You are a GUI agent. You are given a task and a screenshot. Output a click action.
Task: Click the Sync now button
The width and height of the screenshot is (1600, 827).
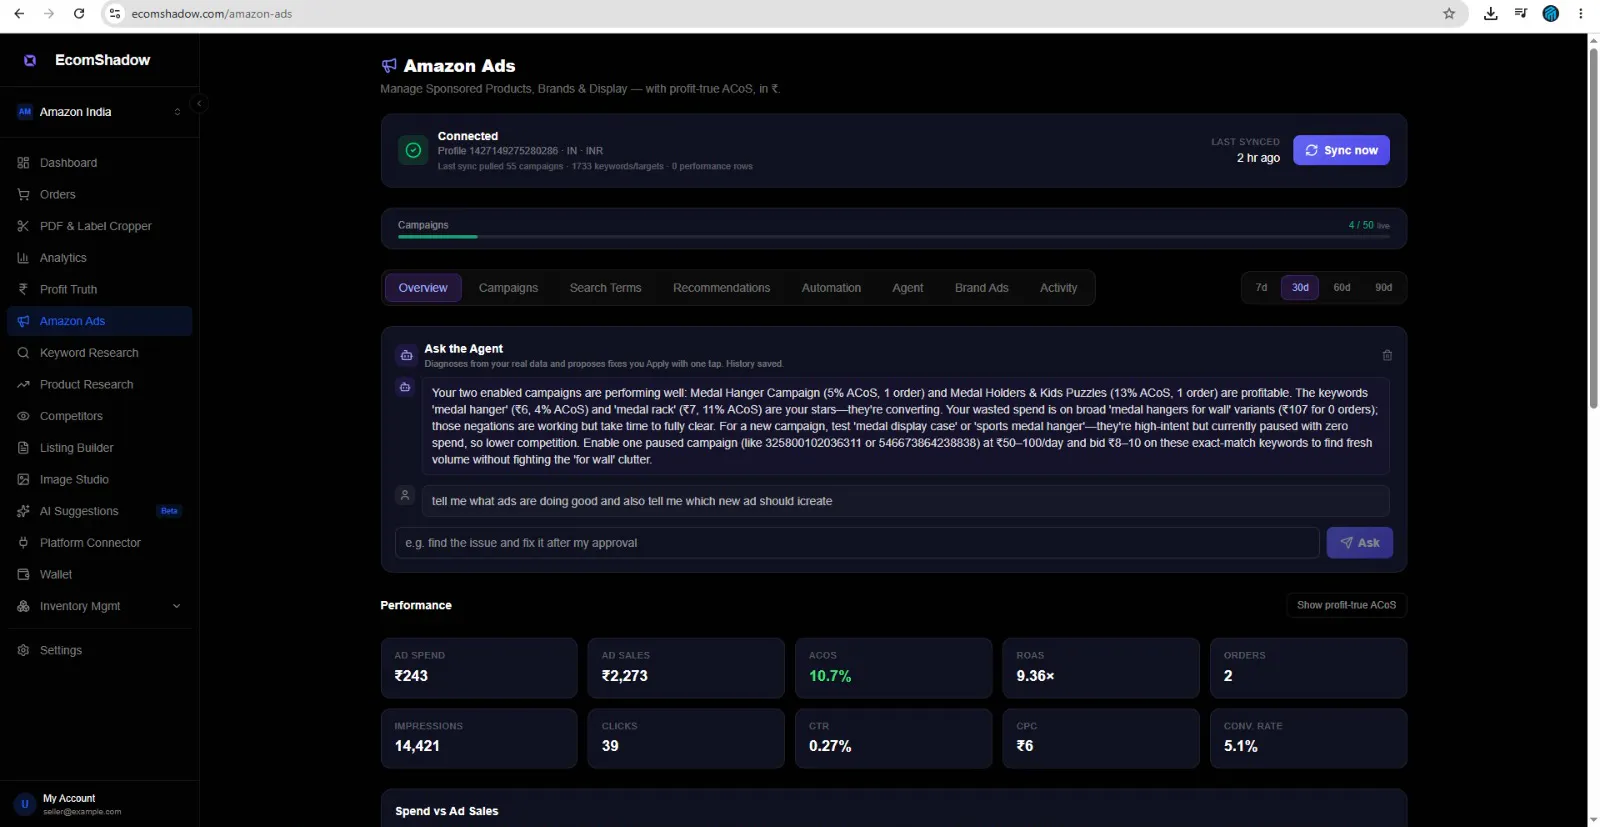pyautogui.click(x=1341, y=150)
